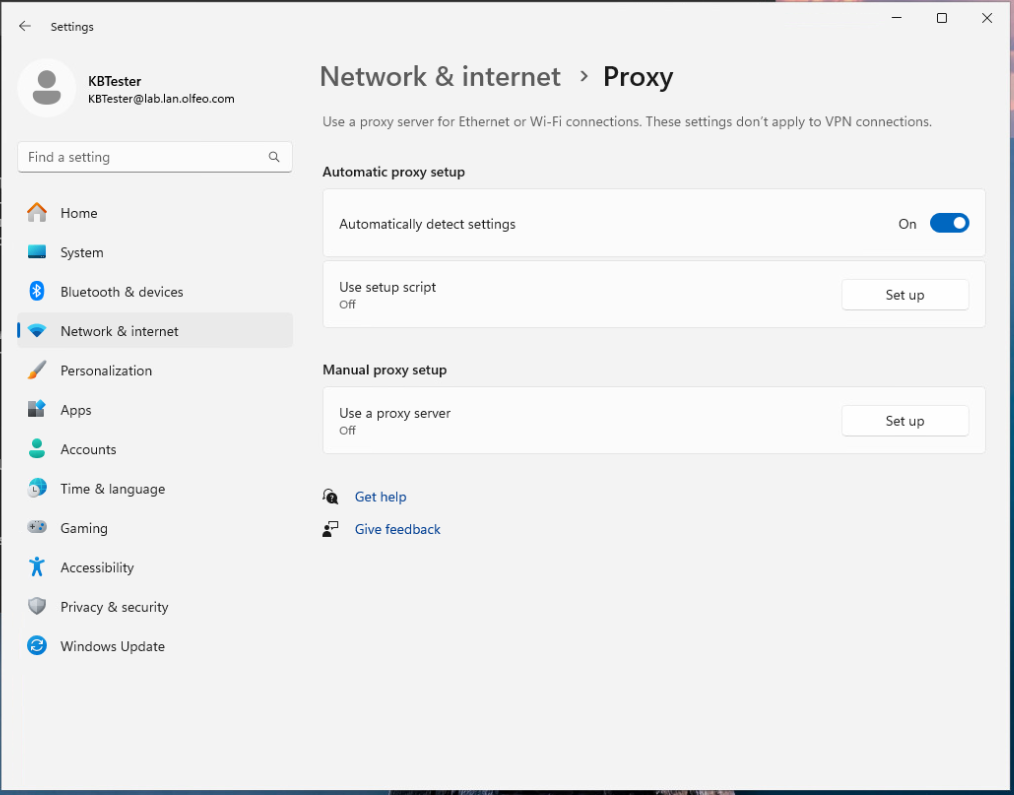This screenshot has height=795, width=1014.
Task: Open Privacy & security shield icon
Action: click(x=37, y=607)
